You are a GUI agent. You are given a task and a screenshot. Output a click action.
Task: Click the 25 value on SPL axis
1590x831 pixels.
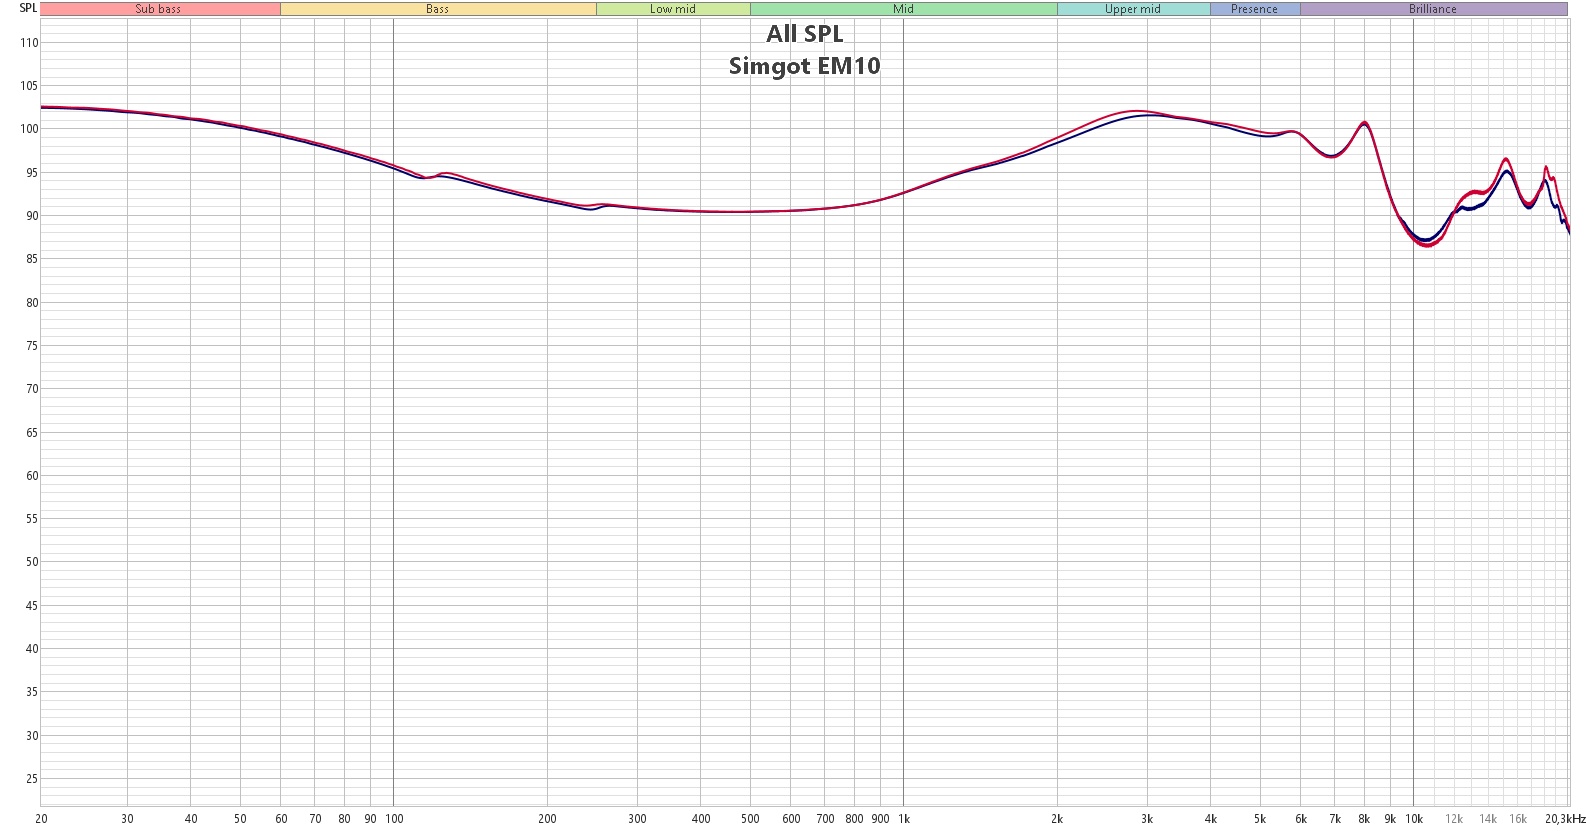32,779
